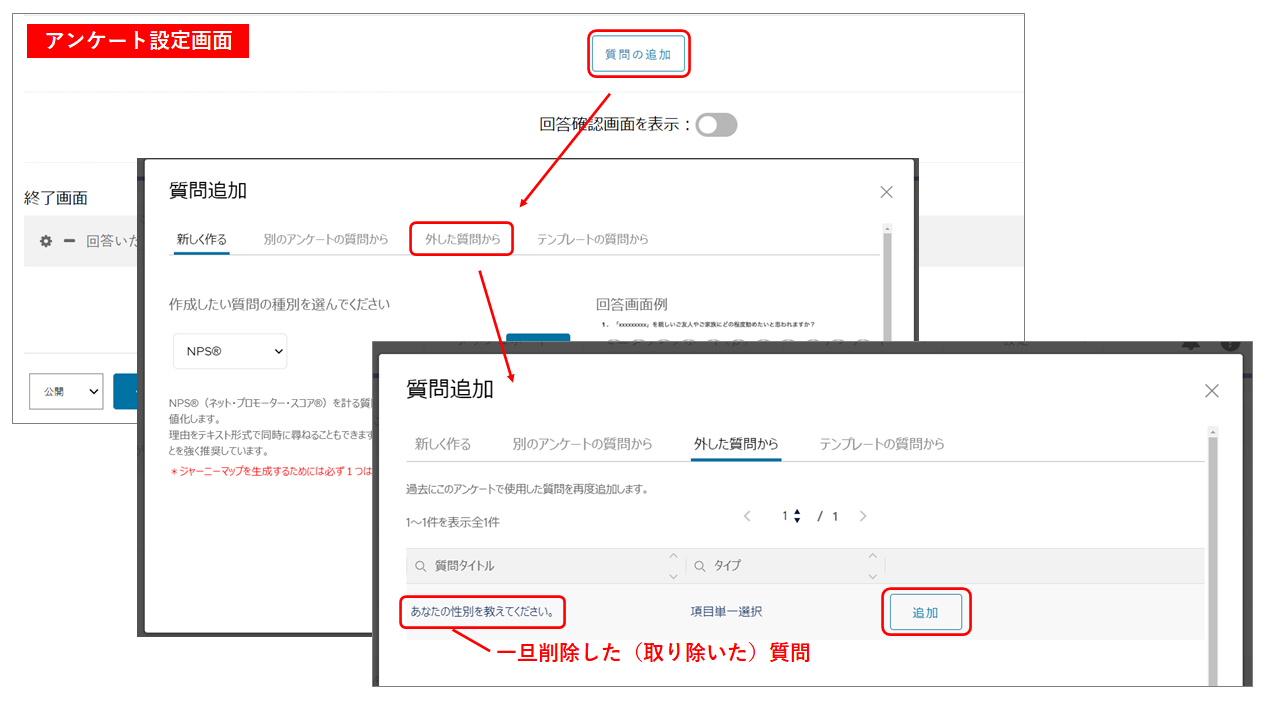
Task: Click the gear icon in the 終了画面 row
Action: (45, 241)
